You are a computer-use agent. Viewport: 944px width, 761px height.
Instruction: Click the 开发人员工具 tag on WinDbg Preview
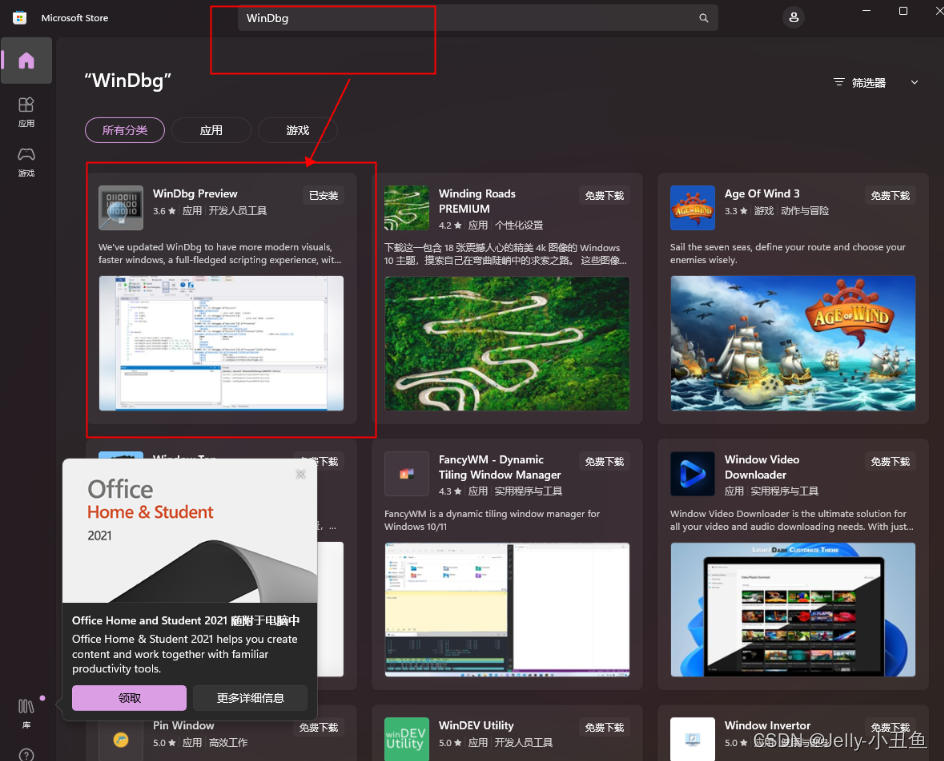238,211
